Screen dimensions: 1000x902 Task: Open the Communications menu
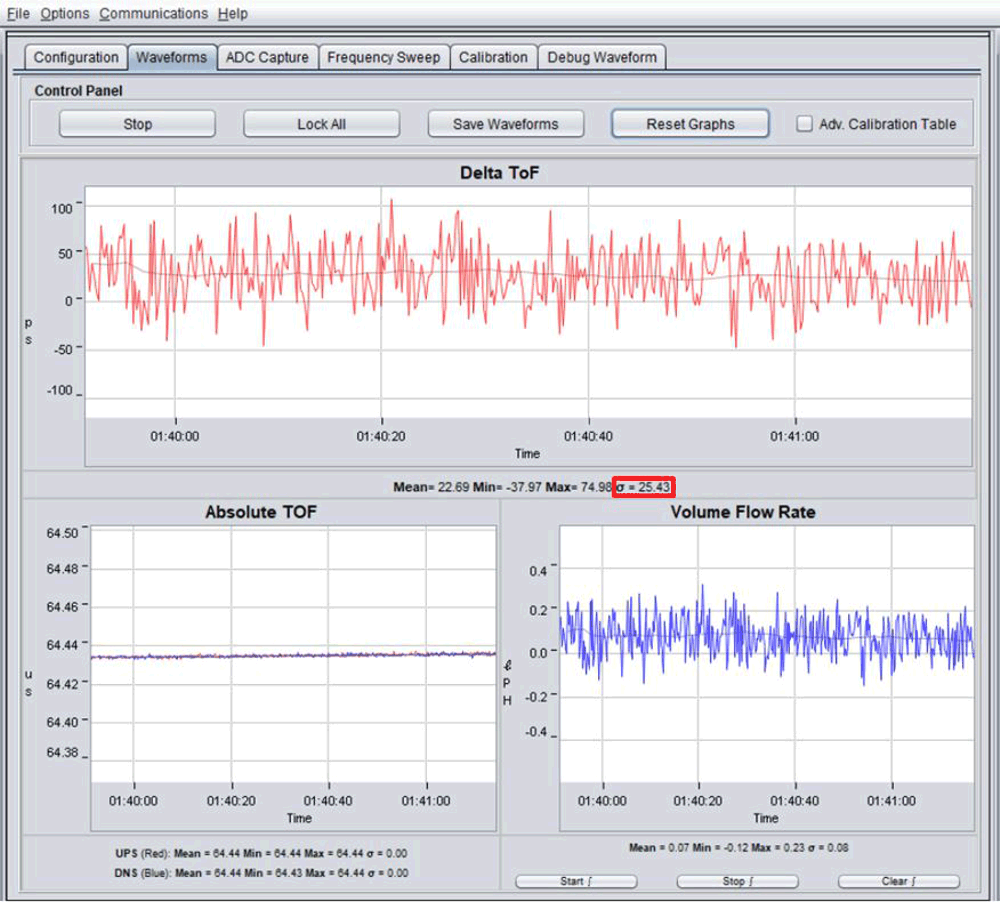pyautogui.click(x=154, y=13)
